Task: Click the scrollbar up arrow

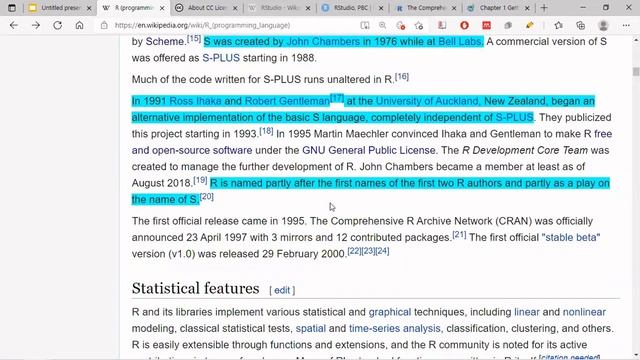Action: coord(636,40)
